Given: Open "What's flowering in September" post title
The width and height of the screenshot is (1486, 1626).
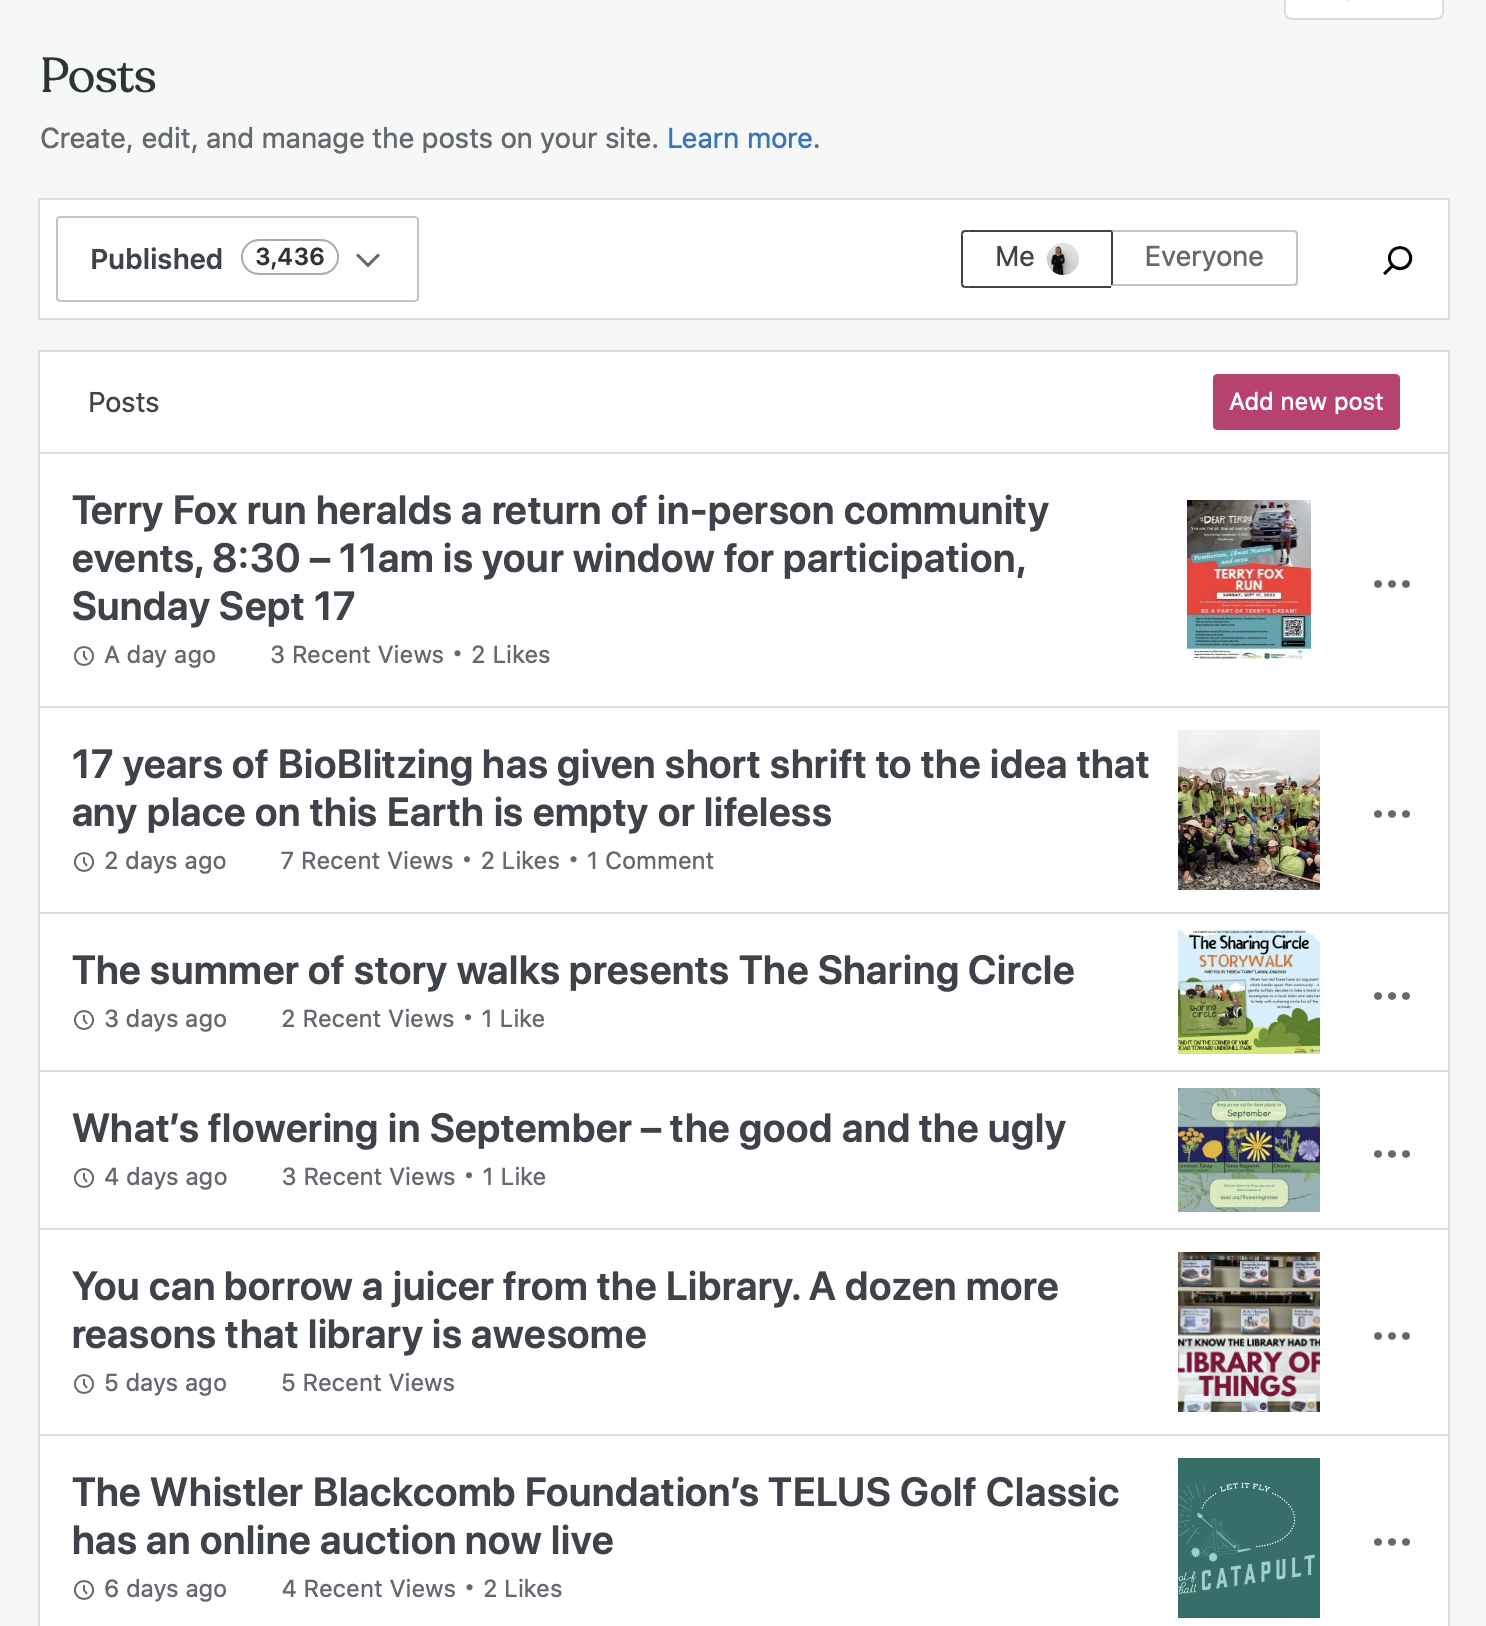Looking at the screenshot, I should [x=568, y=1129].
